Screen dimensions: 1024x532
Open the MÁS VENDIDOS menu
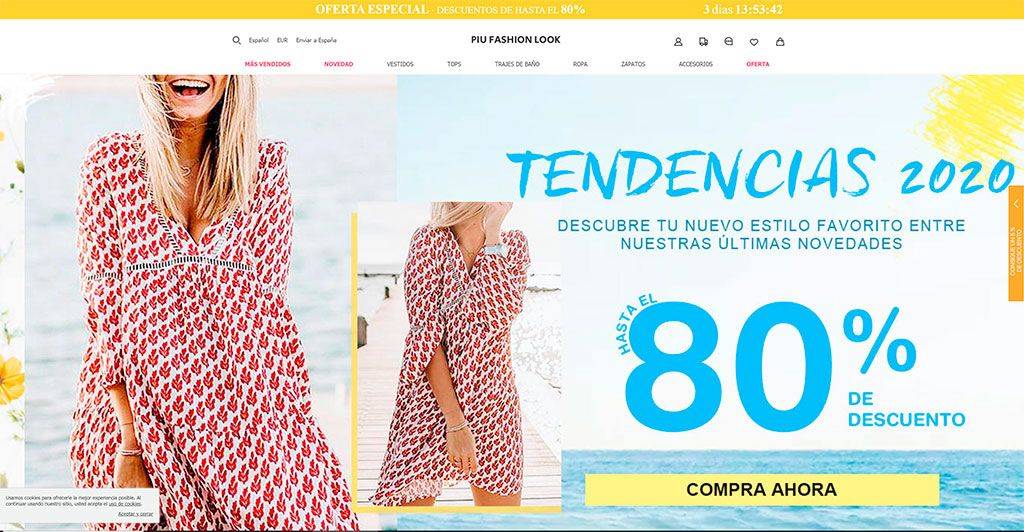pyautogui.click(x=268, y=64)
